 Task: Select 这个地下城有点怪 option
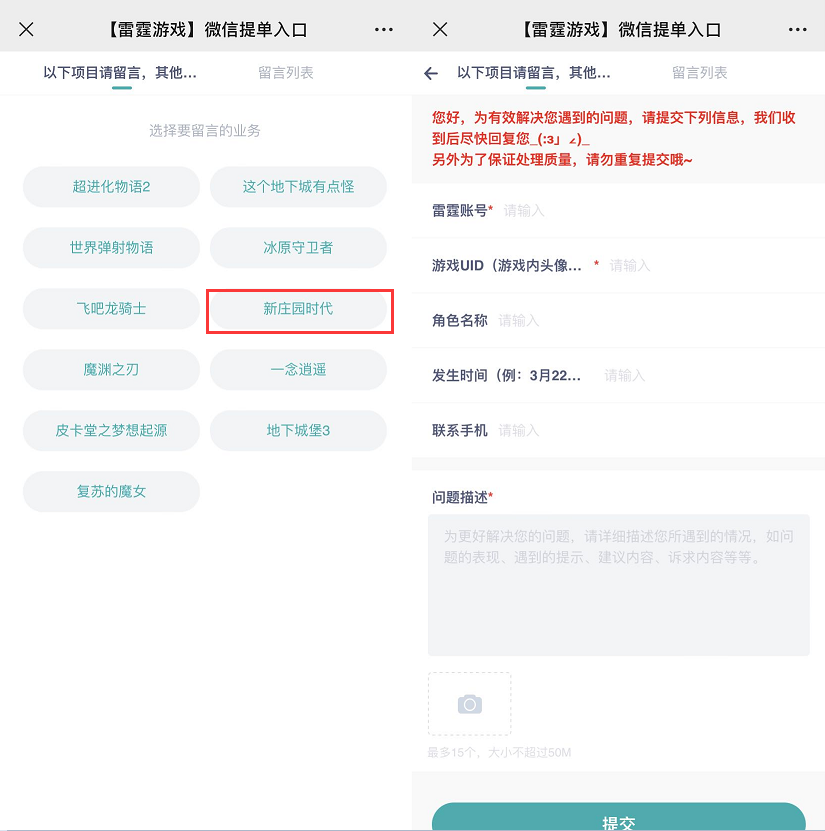pos(298,187)
